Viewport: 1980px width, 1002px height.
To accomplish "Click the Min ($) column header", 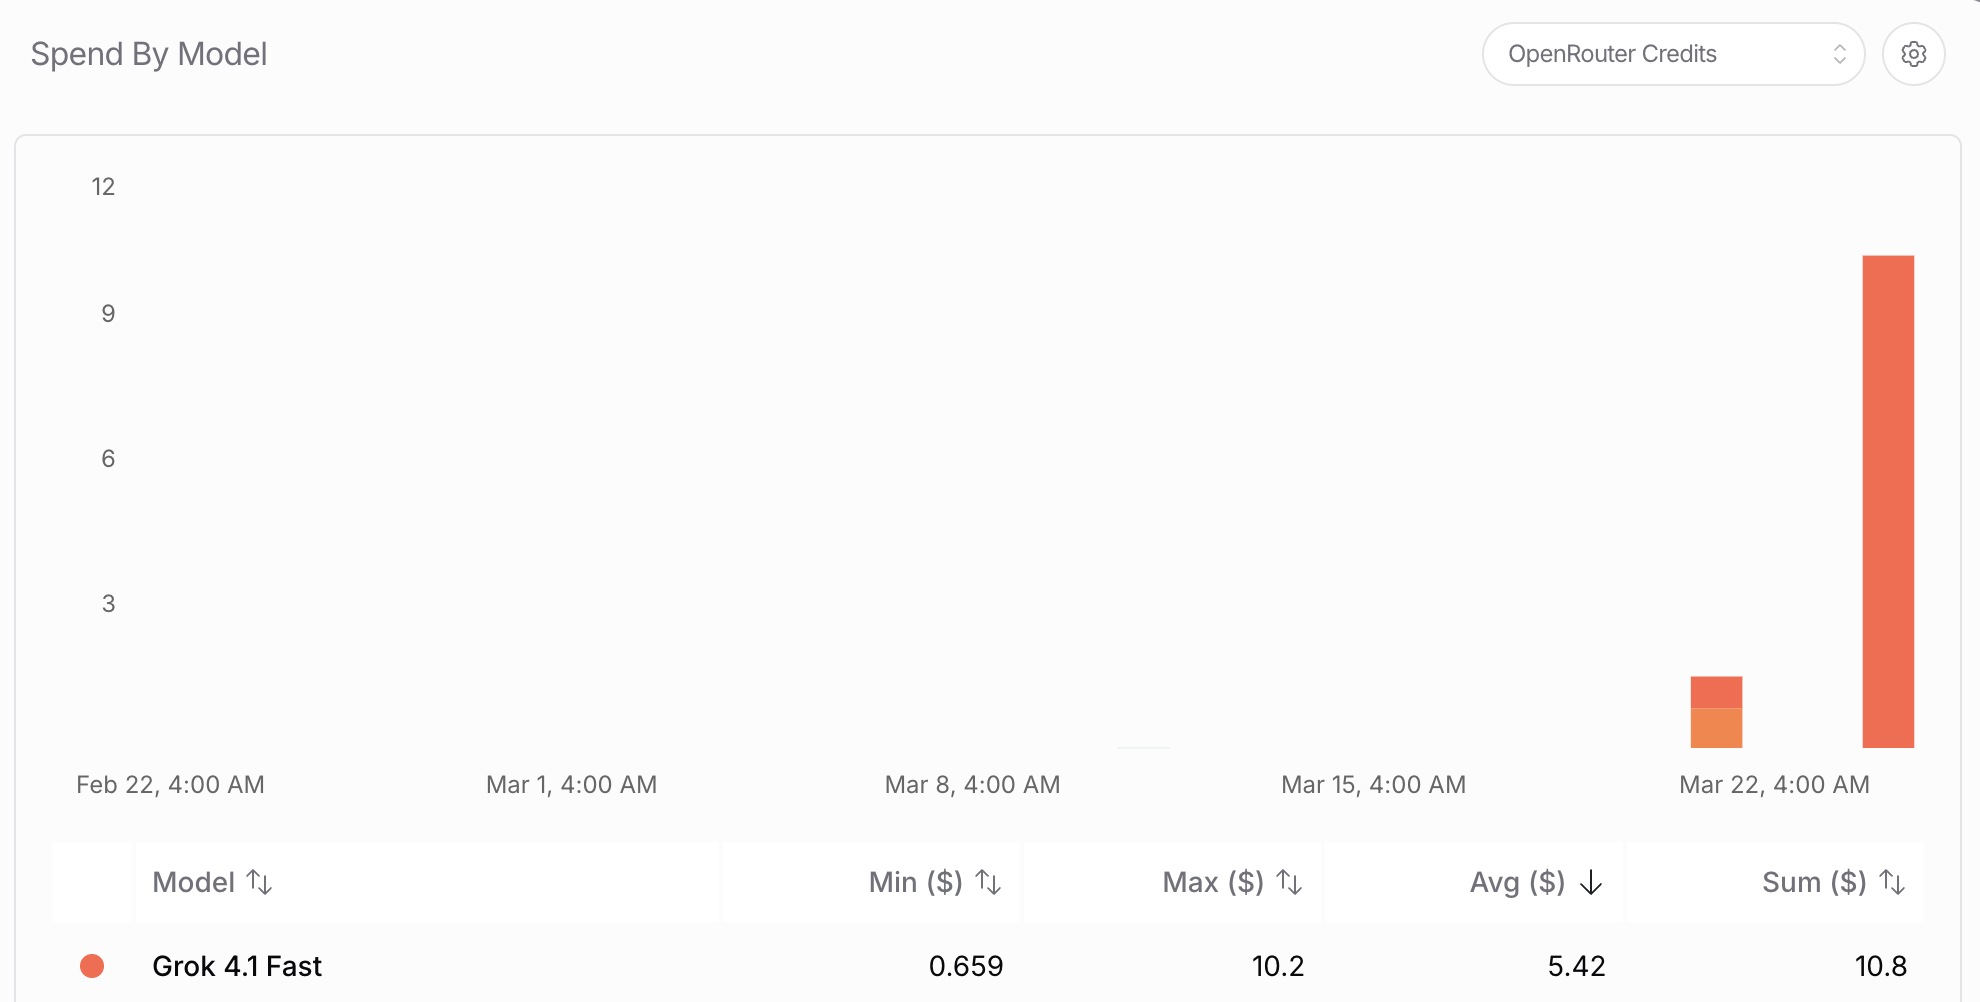I will [872, 882].
